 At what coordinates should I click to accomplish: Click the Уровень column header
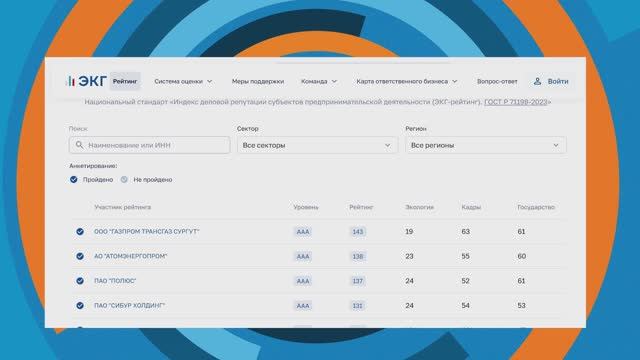[x=306, y=207]
